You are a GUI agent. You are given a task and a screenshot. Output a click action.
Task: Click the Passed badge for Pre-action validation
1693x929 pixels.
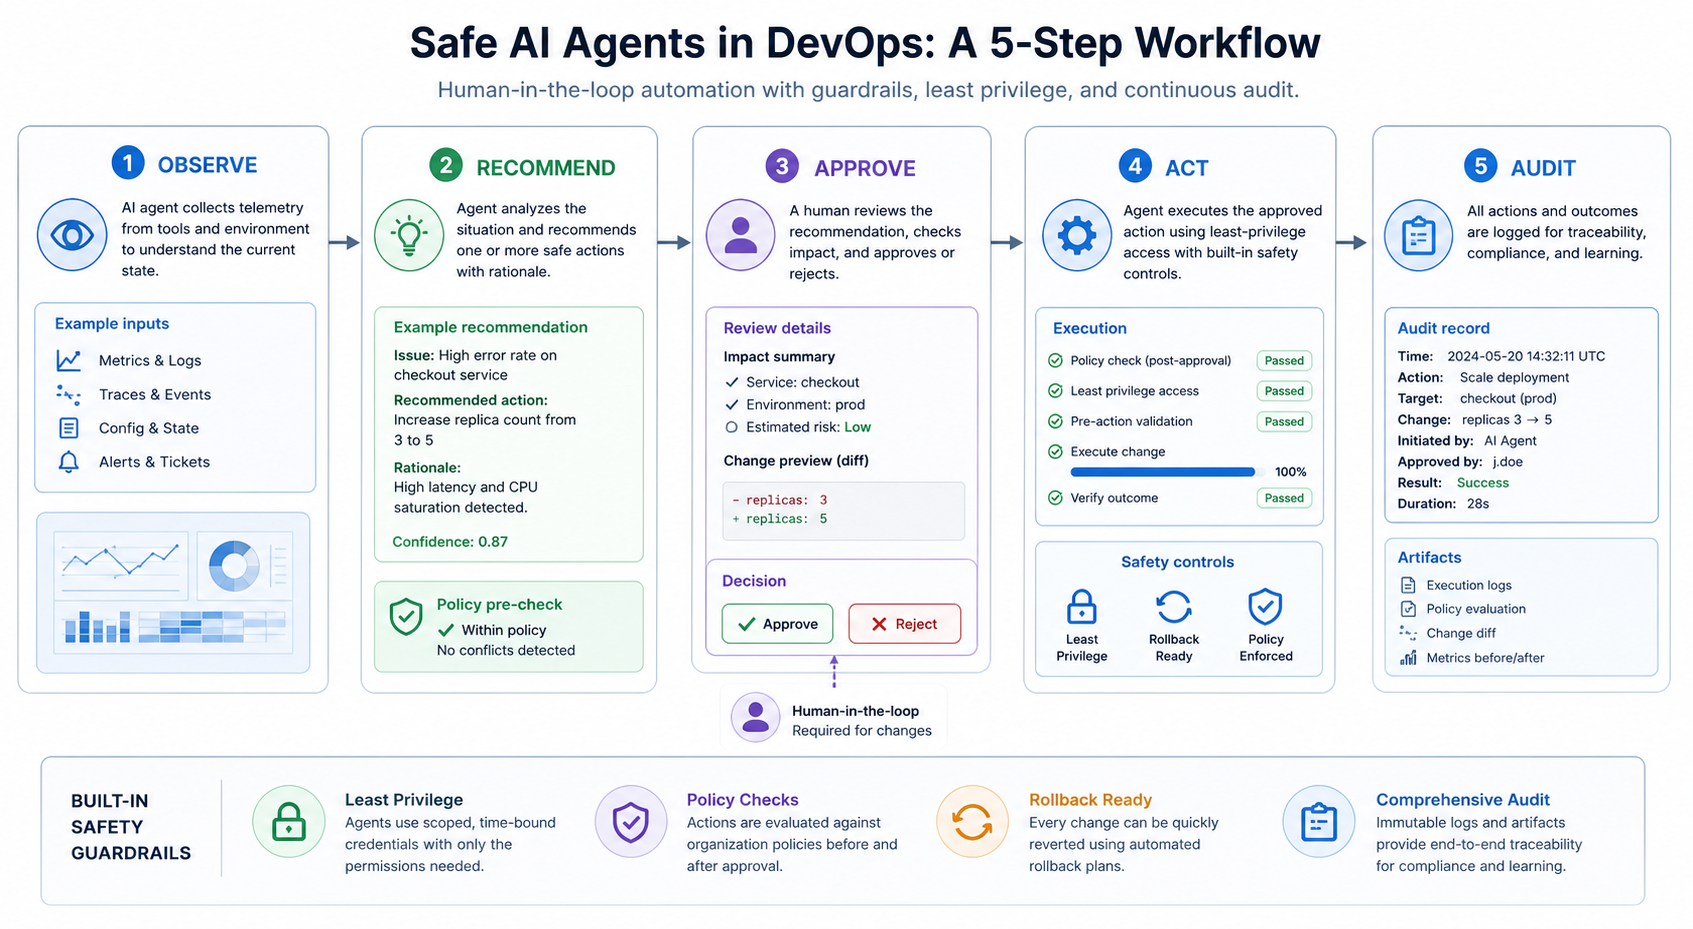tap(1284, 422)
